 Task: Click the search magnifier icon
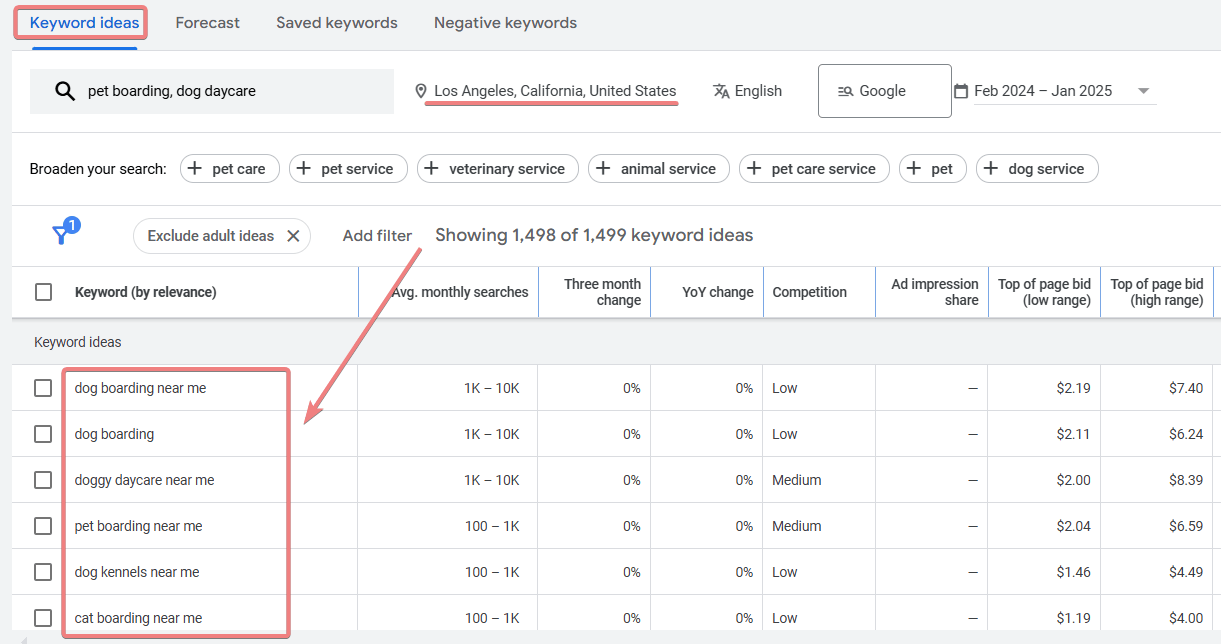[65, 91]
